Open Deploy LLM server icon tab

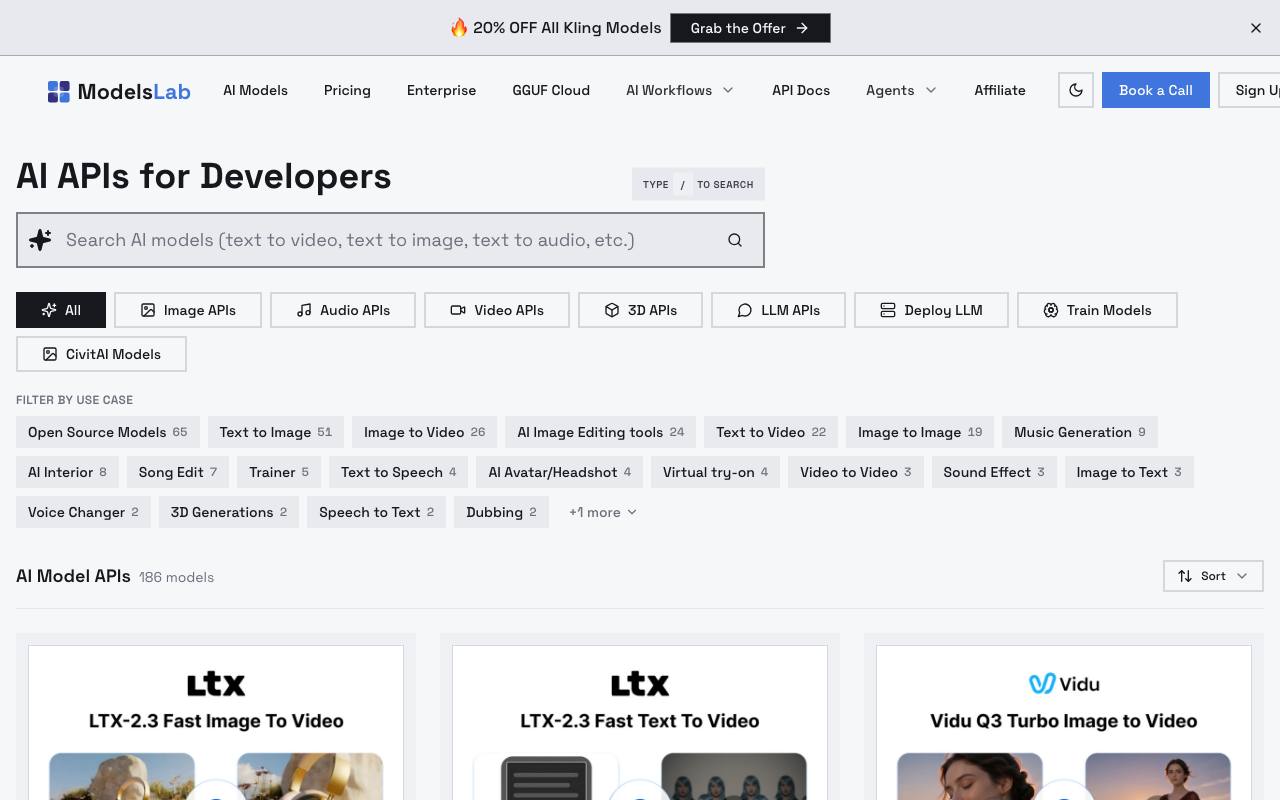(x=888, y=310)
